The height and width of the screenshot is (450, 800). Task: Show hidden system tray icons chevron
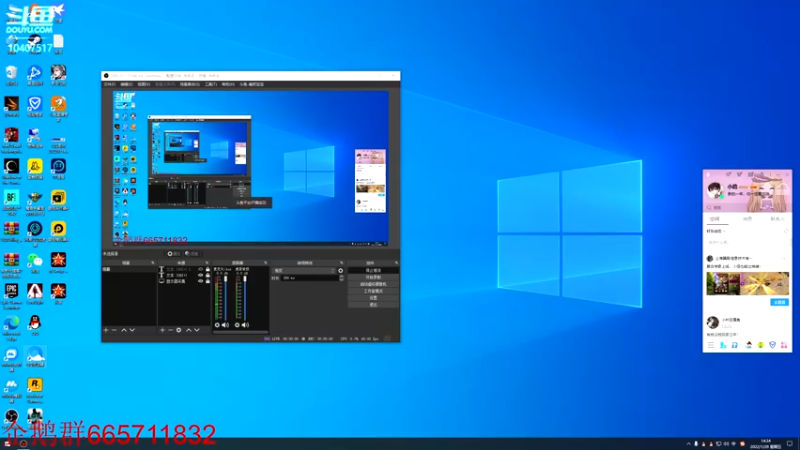688,444
